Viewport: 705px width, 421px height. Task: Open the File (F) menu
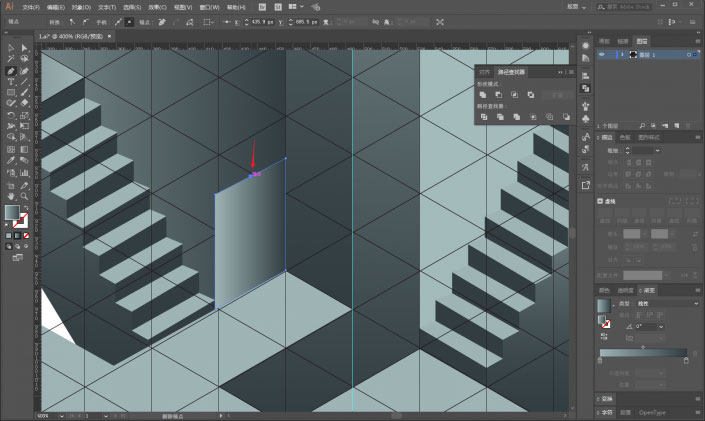point(31,7)
